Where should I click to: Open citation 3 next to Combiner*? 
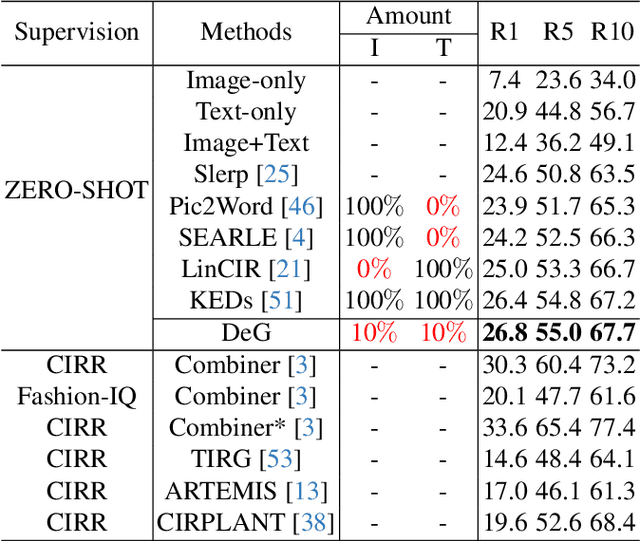click(310, 428)
